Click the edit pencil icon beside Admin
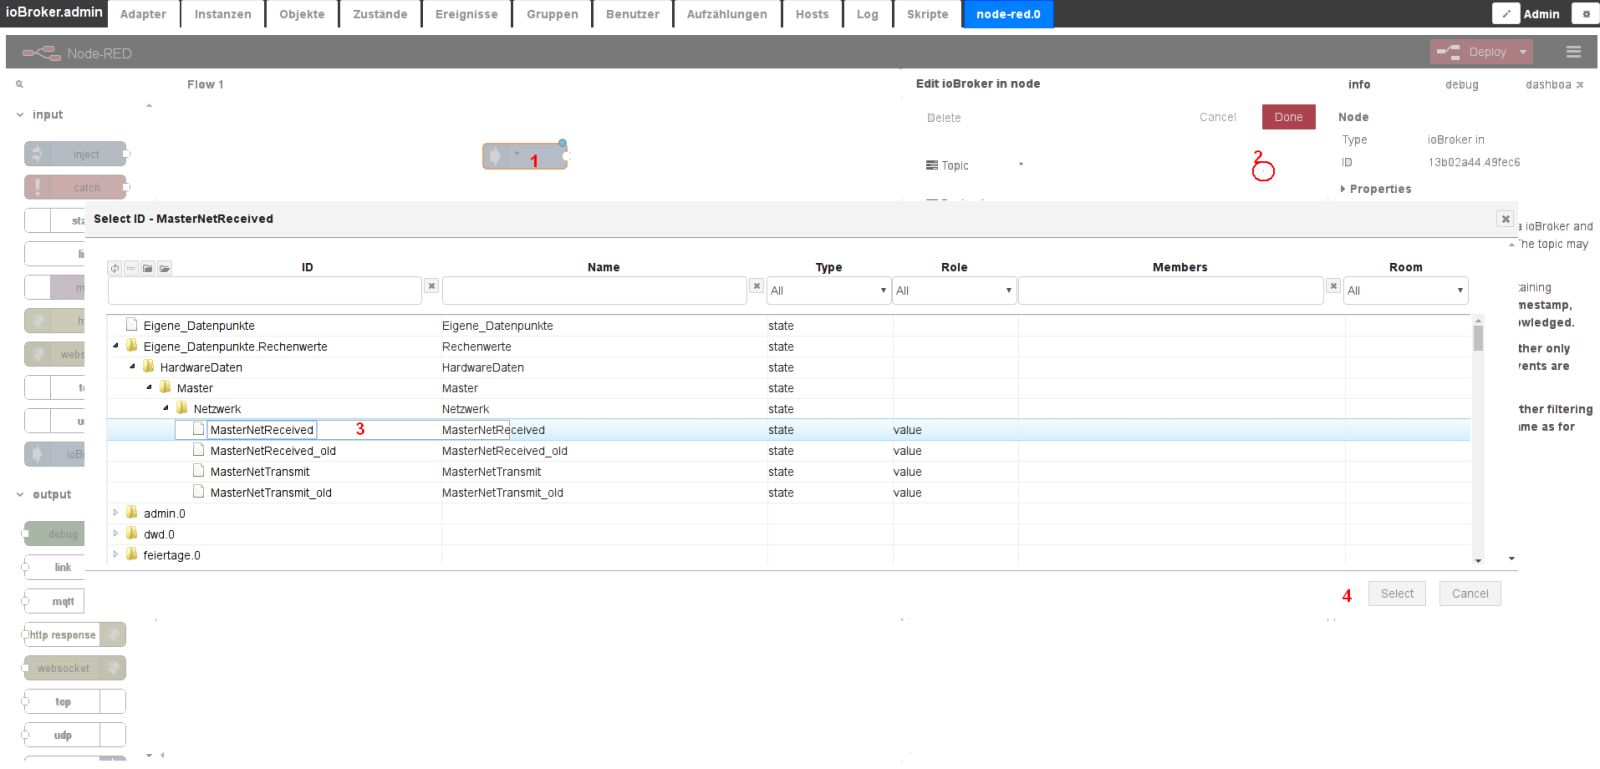The width and height of the screenshot is (1600, 769). pos(1506,14)
